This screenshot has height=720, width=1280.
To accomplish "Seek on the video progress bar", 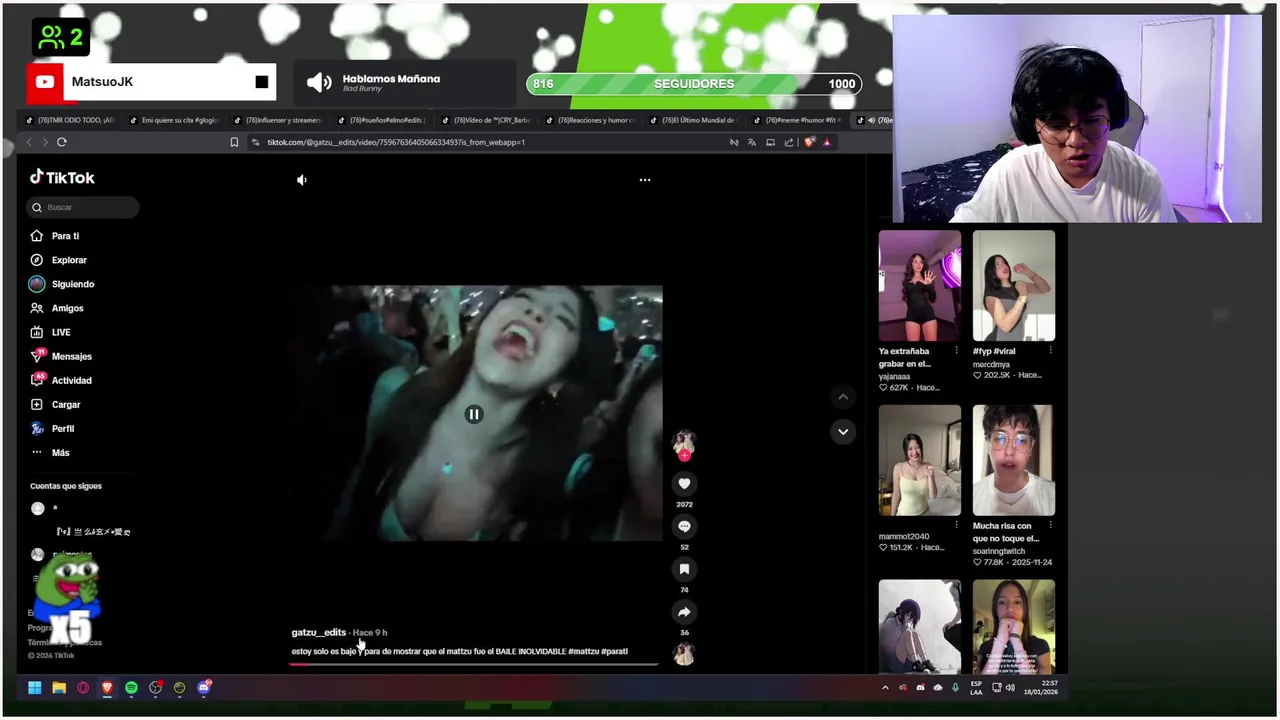I will 474,664.
